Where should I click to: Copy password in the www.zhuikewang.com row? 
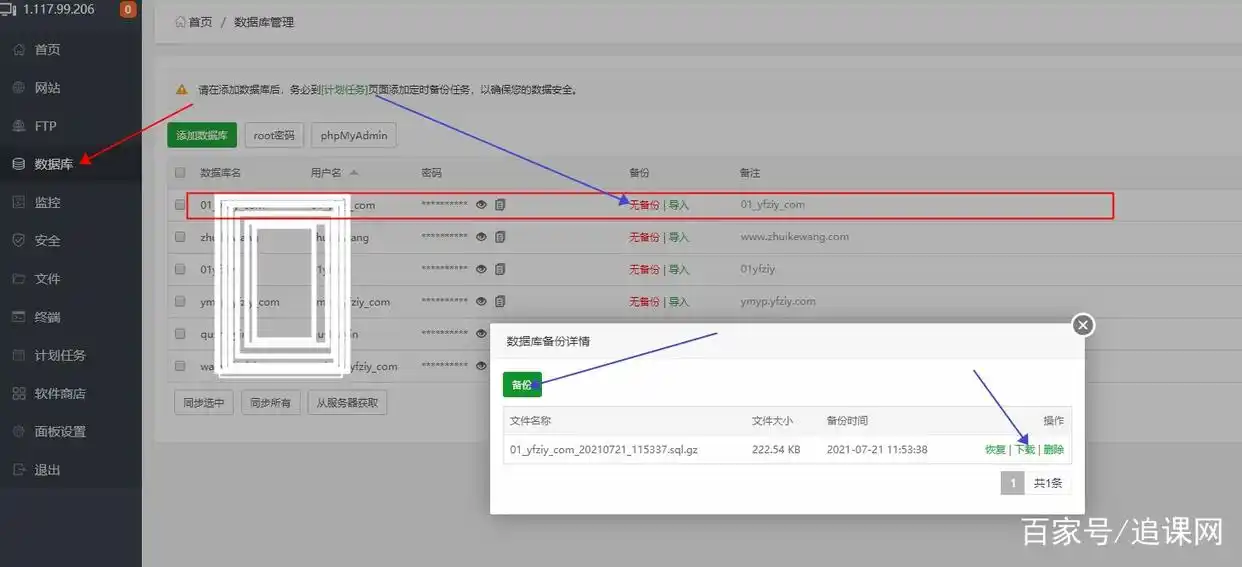click(x=500, y=237)
